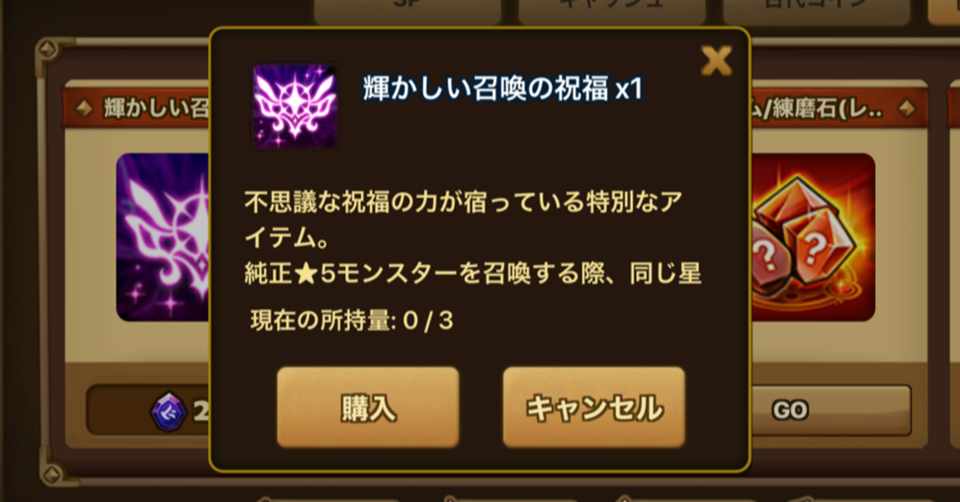Viewport: 960px width, 502px height.
Task: Close the purchase dialog with the X
Action: [x=716, y=62]
